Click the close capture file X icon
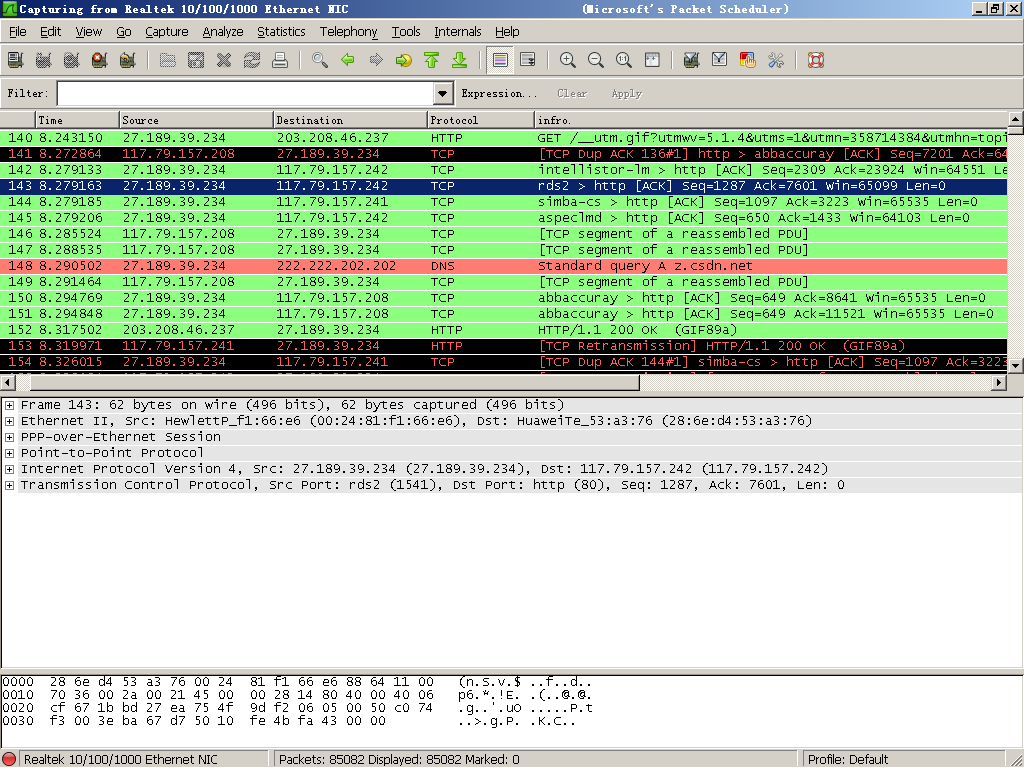This screenshot has width=1024, height=768. click(224, 61)
